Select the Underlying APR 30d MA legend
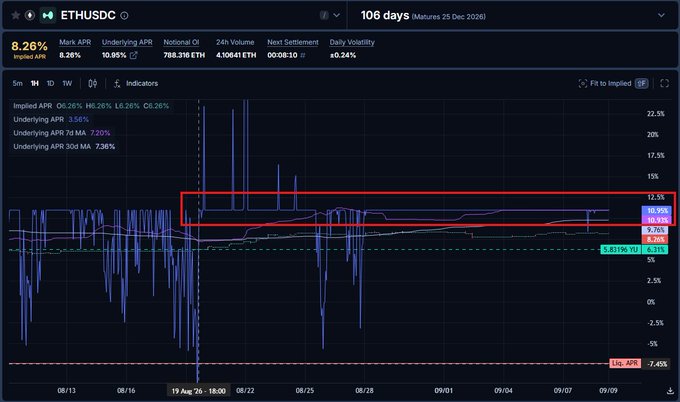Viewport: 680px width, 402px height. [64, 147]
